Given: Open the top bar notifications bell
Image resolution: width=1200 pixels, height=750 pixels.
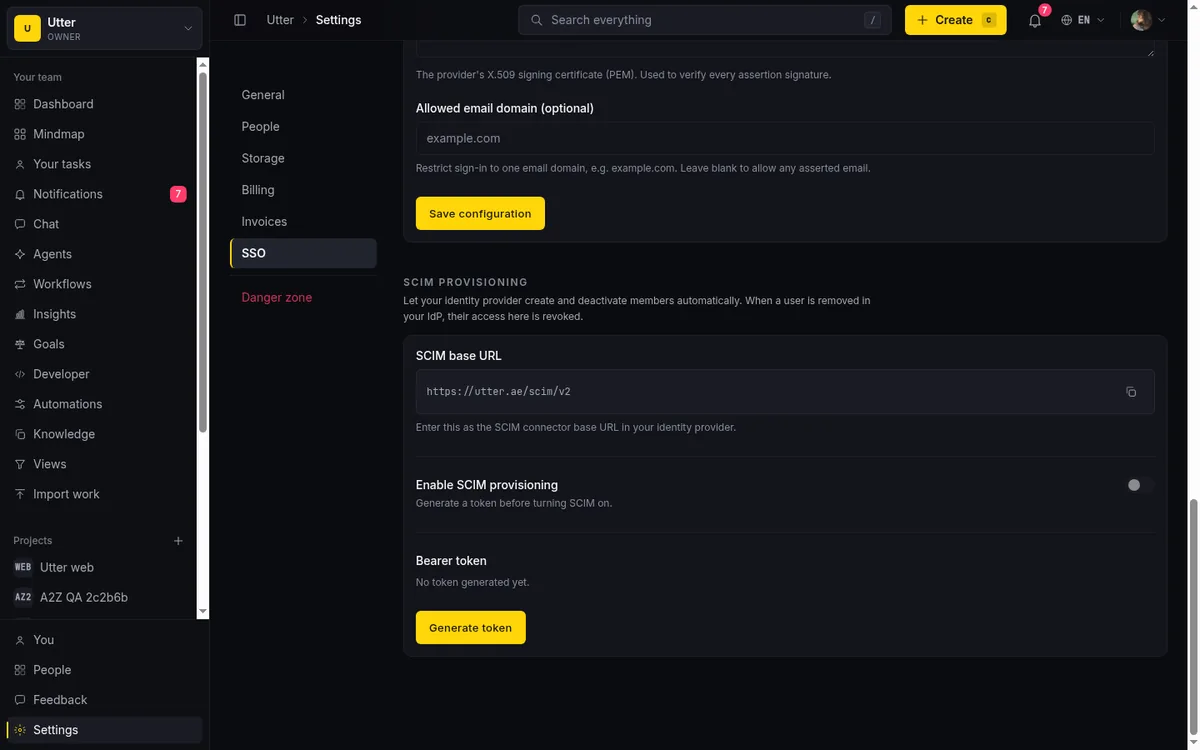Looking at the screenshot, I should pyautogui.click(x=1035, y=20).
